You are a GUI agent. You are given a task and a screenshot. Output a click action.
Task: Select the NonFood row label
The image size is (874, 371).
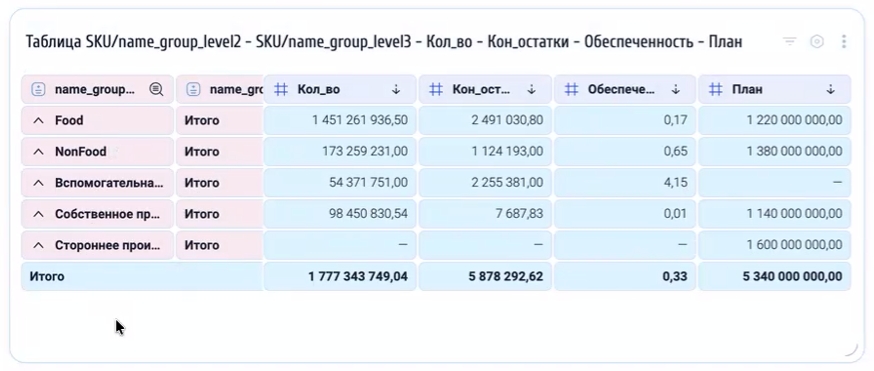(81, 152)
